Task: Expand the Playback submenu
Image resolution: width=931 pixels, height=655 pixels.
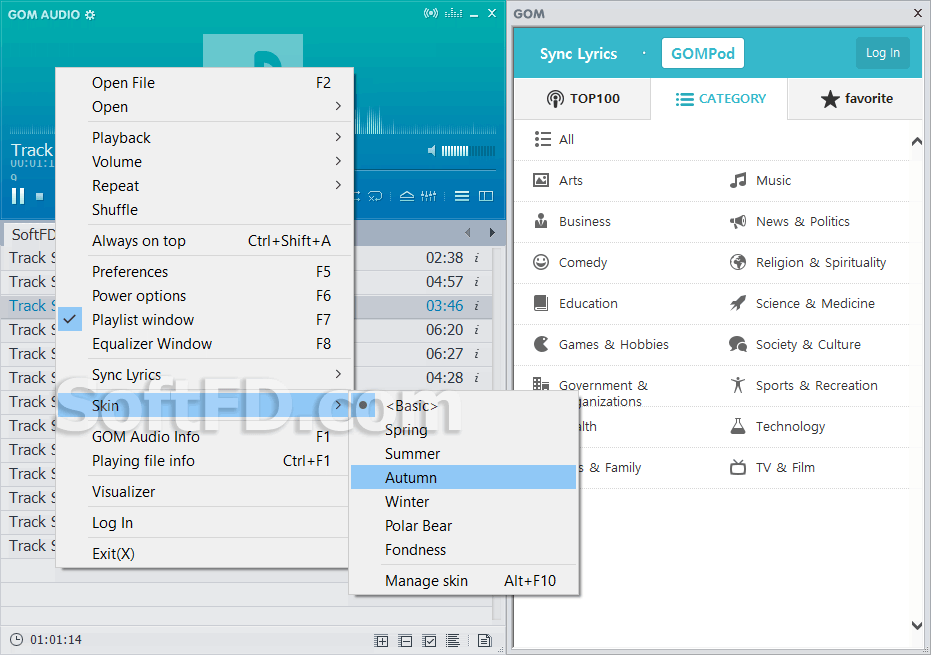Action: pyautogui.click(x=205, y=138)
